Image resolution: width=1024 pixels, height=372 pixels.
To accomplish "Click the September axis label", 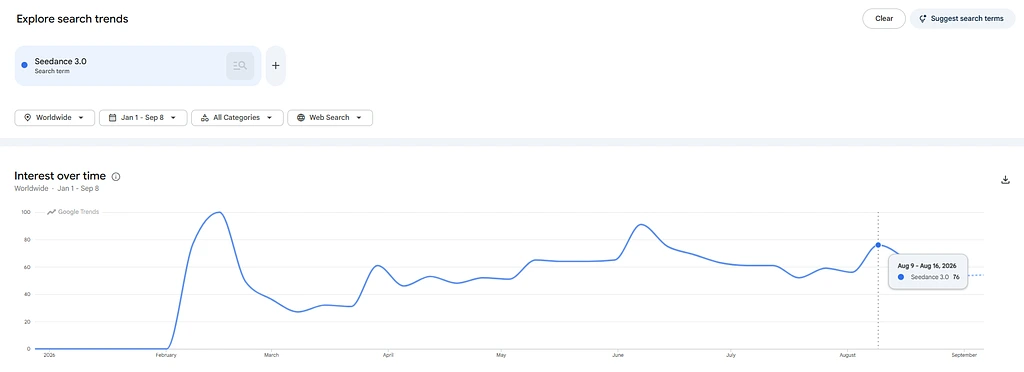I will 964,355.
